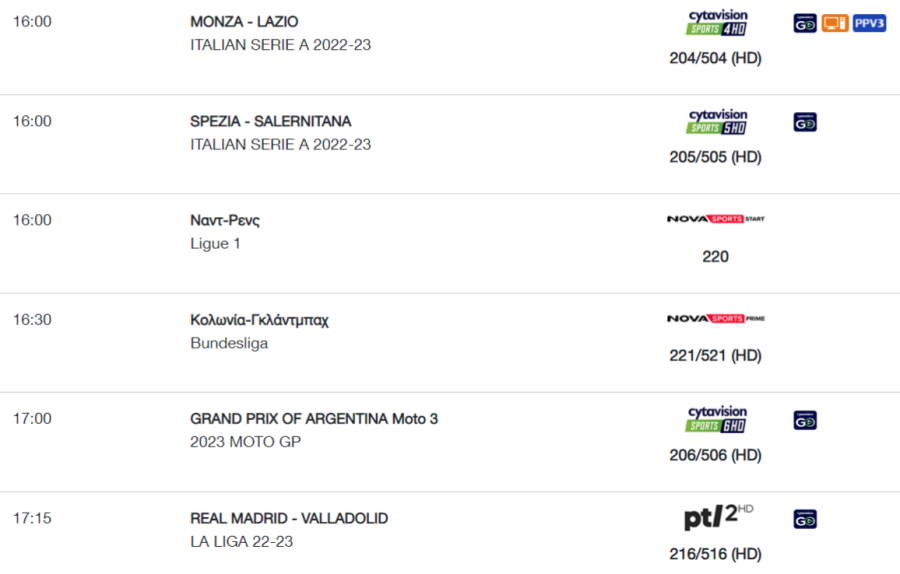The height and width of the screenshot is (574, 900).
Task: Click the Go icon in Real Madrid - Valladolid row
Action: click(x=805, y=519)
